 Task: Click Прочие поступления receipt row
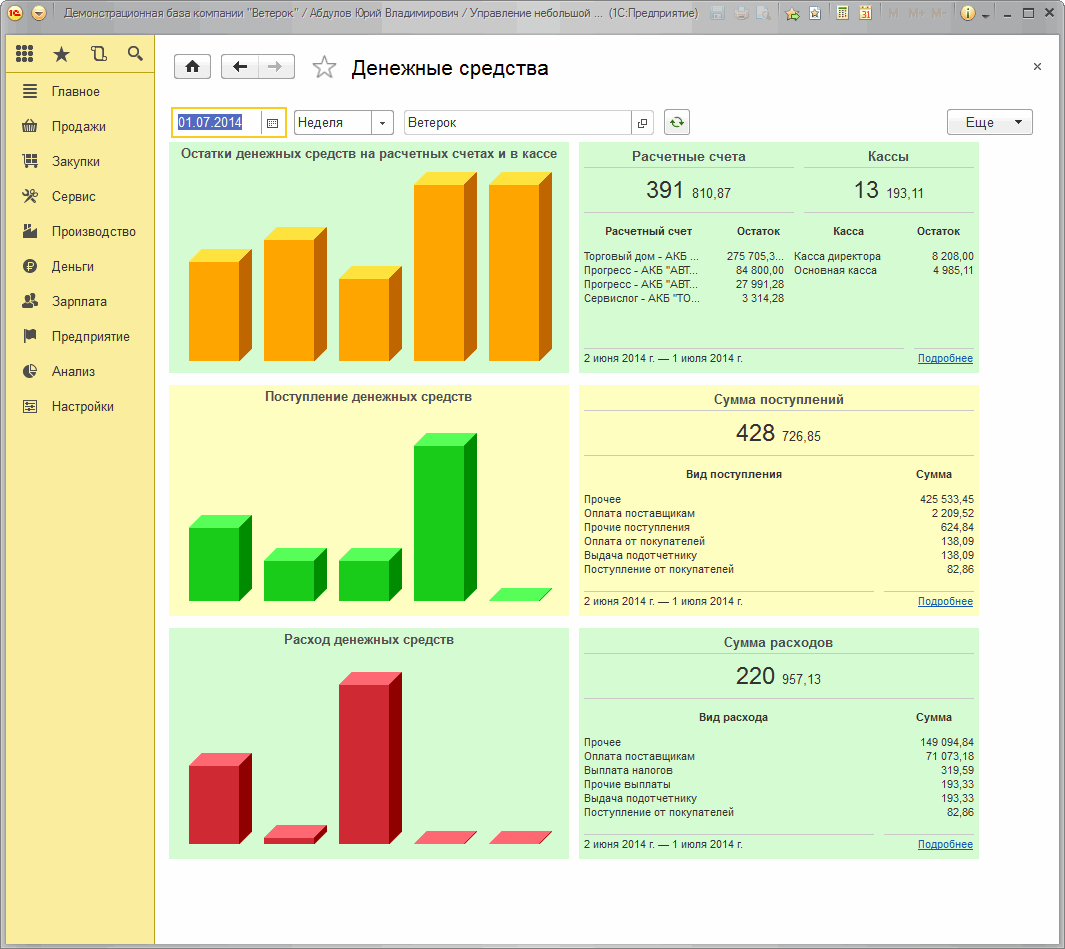(778, 527)
